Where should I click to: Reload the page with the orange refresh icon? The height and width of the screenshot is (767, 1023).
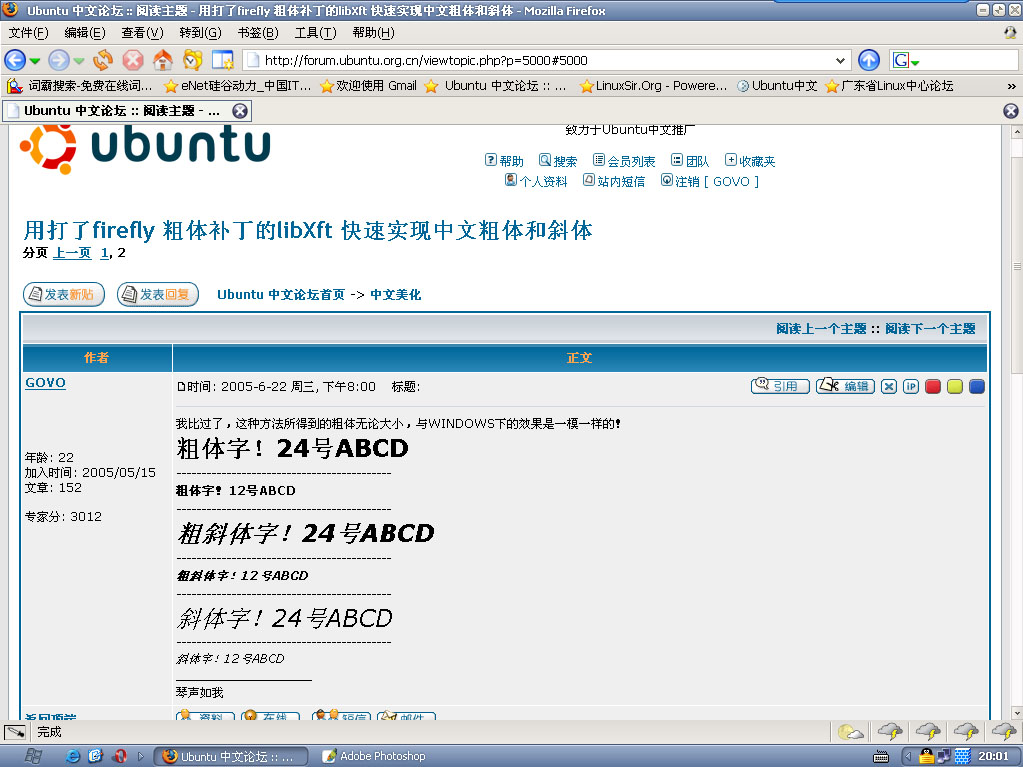point(102,60)
